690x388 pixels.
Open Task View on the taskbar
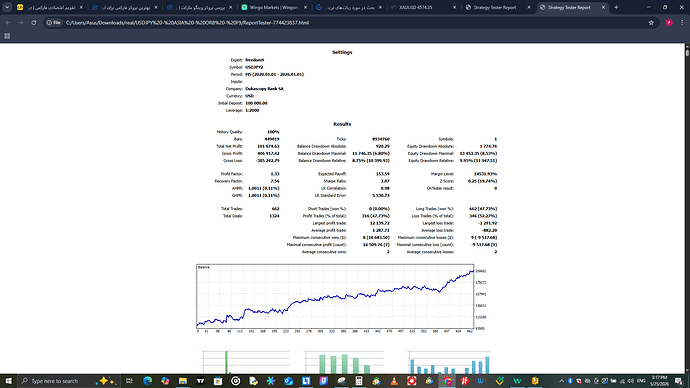[x=129, y=381]
